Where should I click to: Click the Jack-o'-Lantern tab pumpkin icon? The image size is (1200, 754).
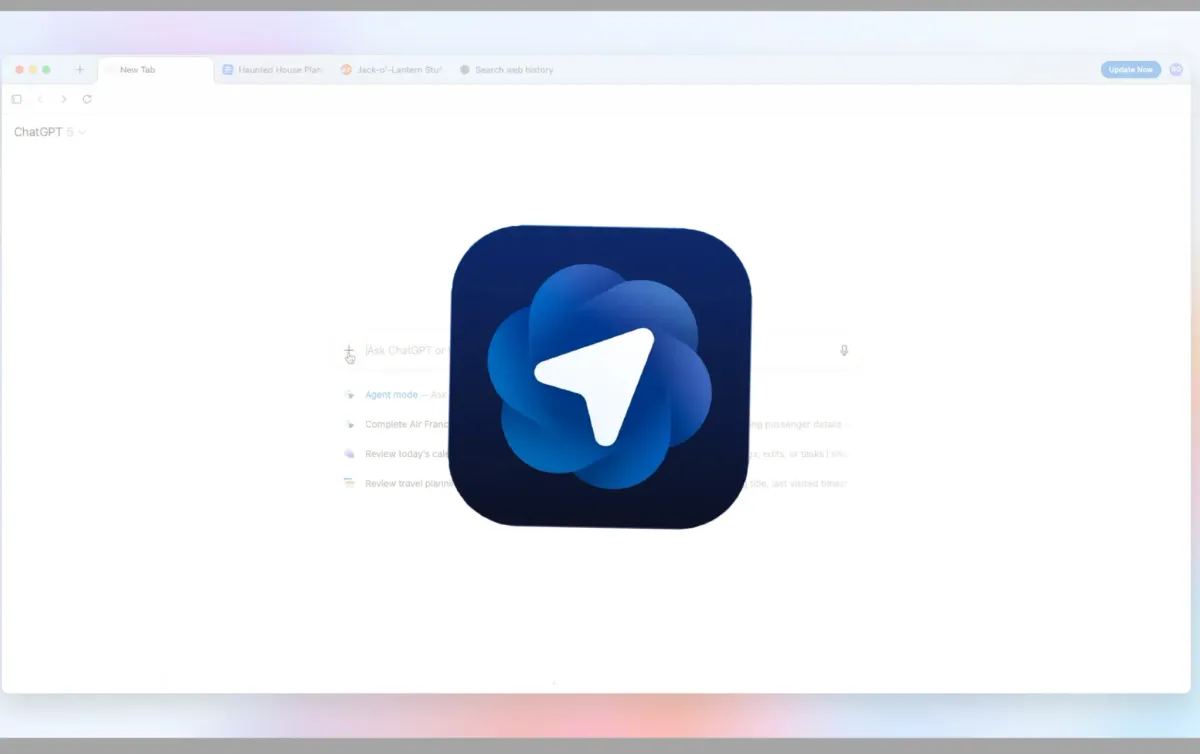[345, 69]
